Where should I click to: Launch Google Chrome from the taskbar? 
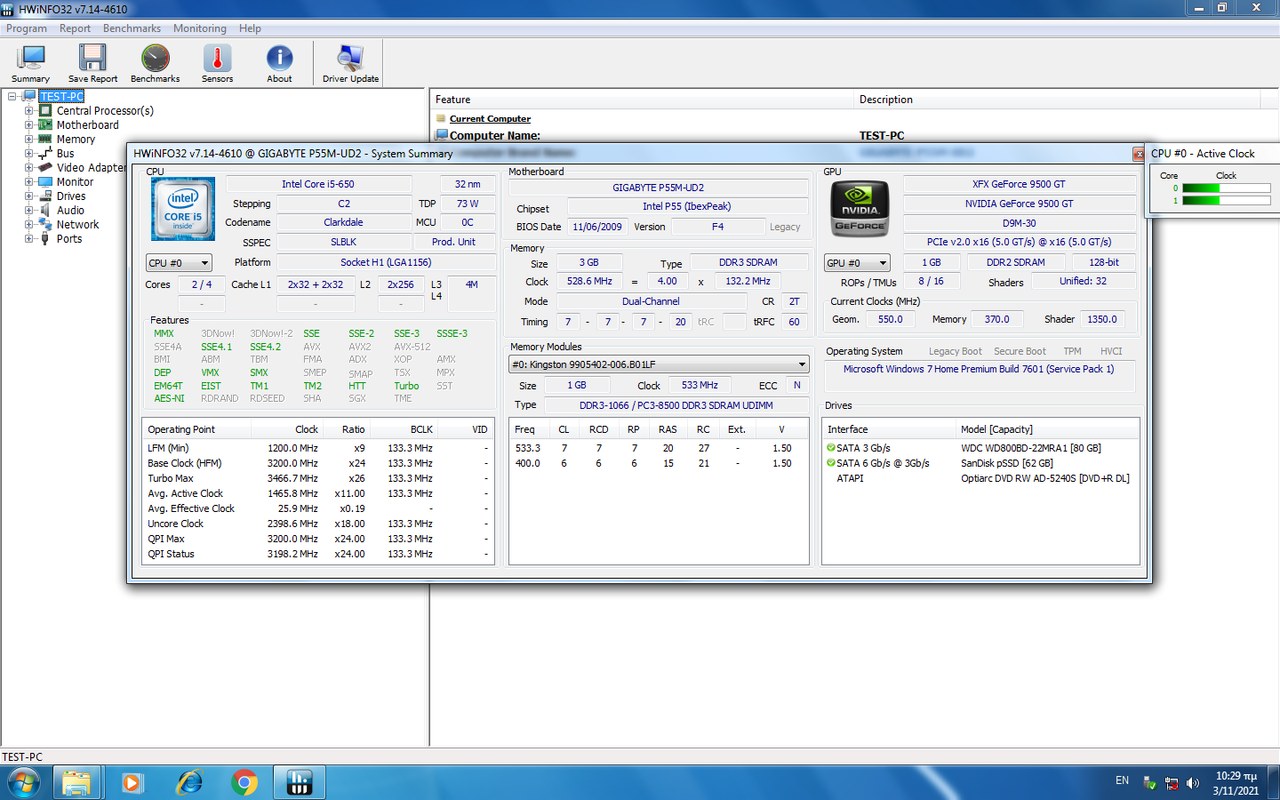click(x=244, y=781)
